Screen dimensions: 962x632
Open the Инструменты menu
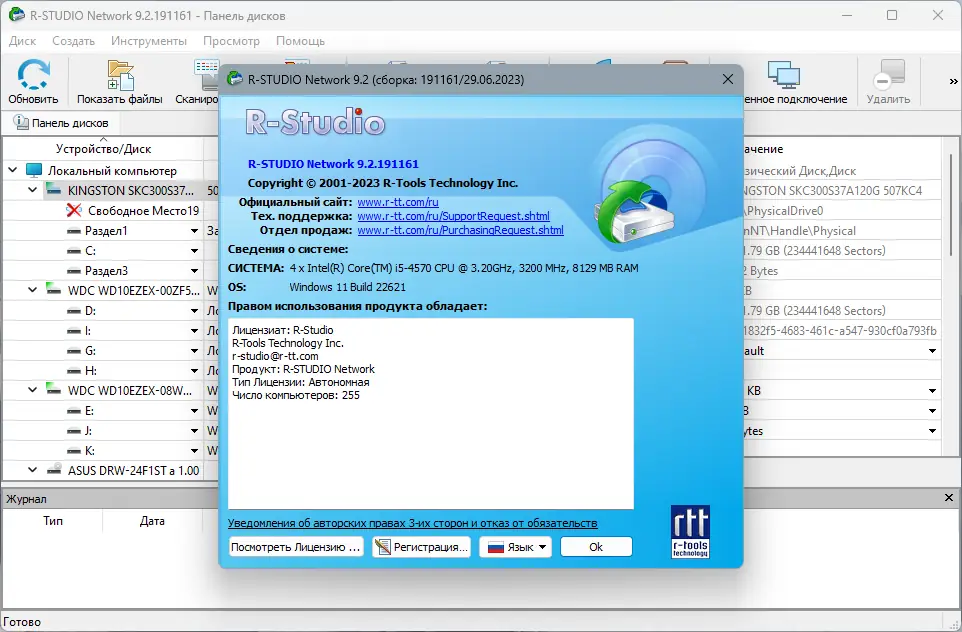pos(149,40)
